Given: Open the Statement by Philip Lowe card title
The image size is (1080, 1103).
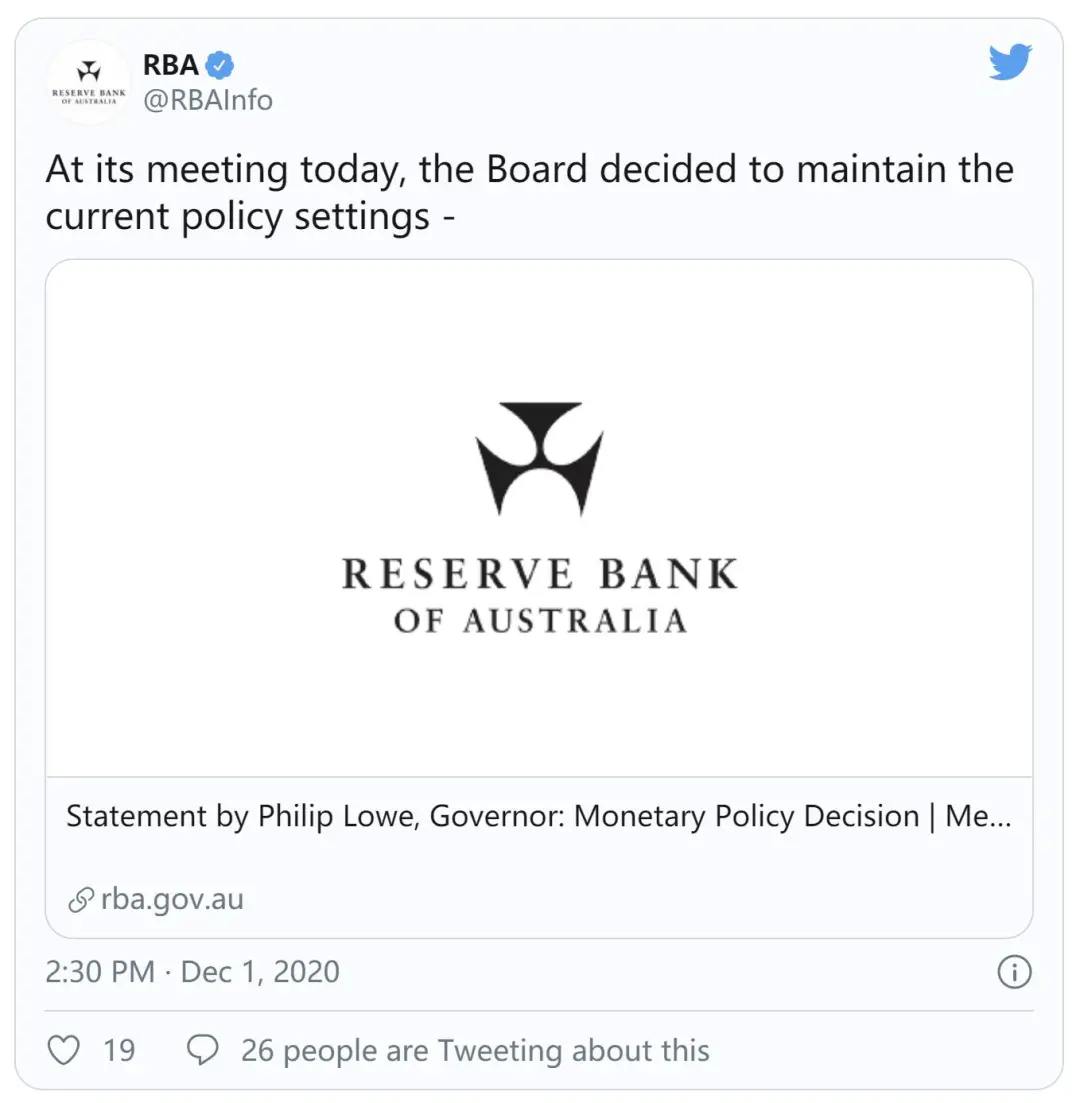Looking at the screenshot, I should point(538,817).
